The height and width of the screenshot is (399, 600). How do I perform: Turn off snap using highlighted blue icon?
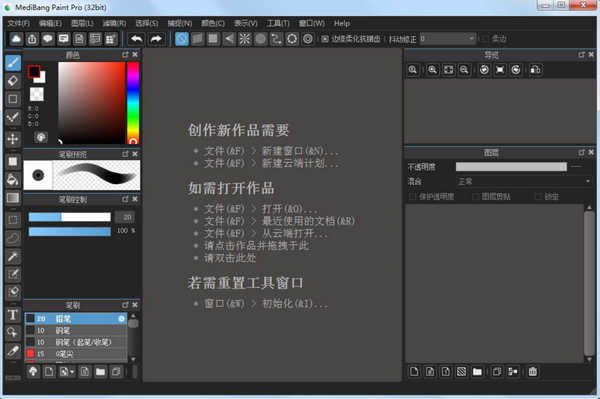point(182,39)
